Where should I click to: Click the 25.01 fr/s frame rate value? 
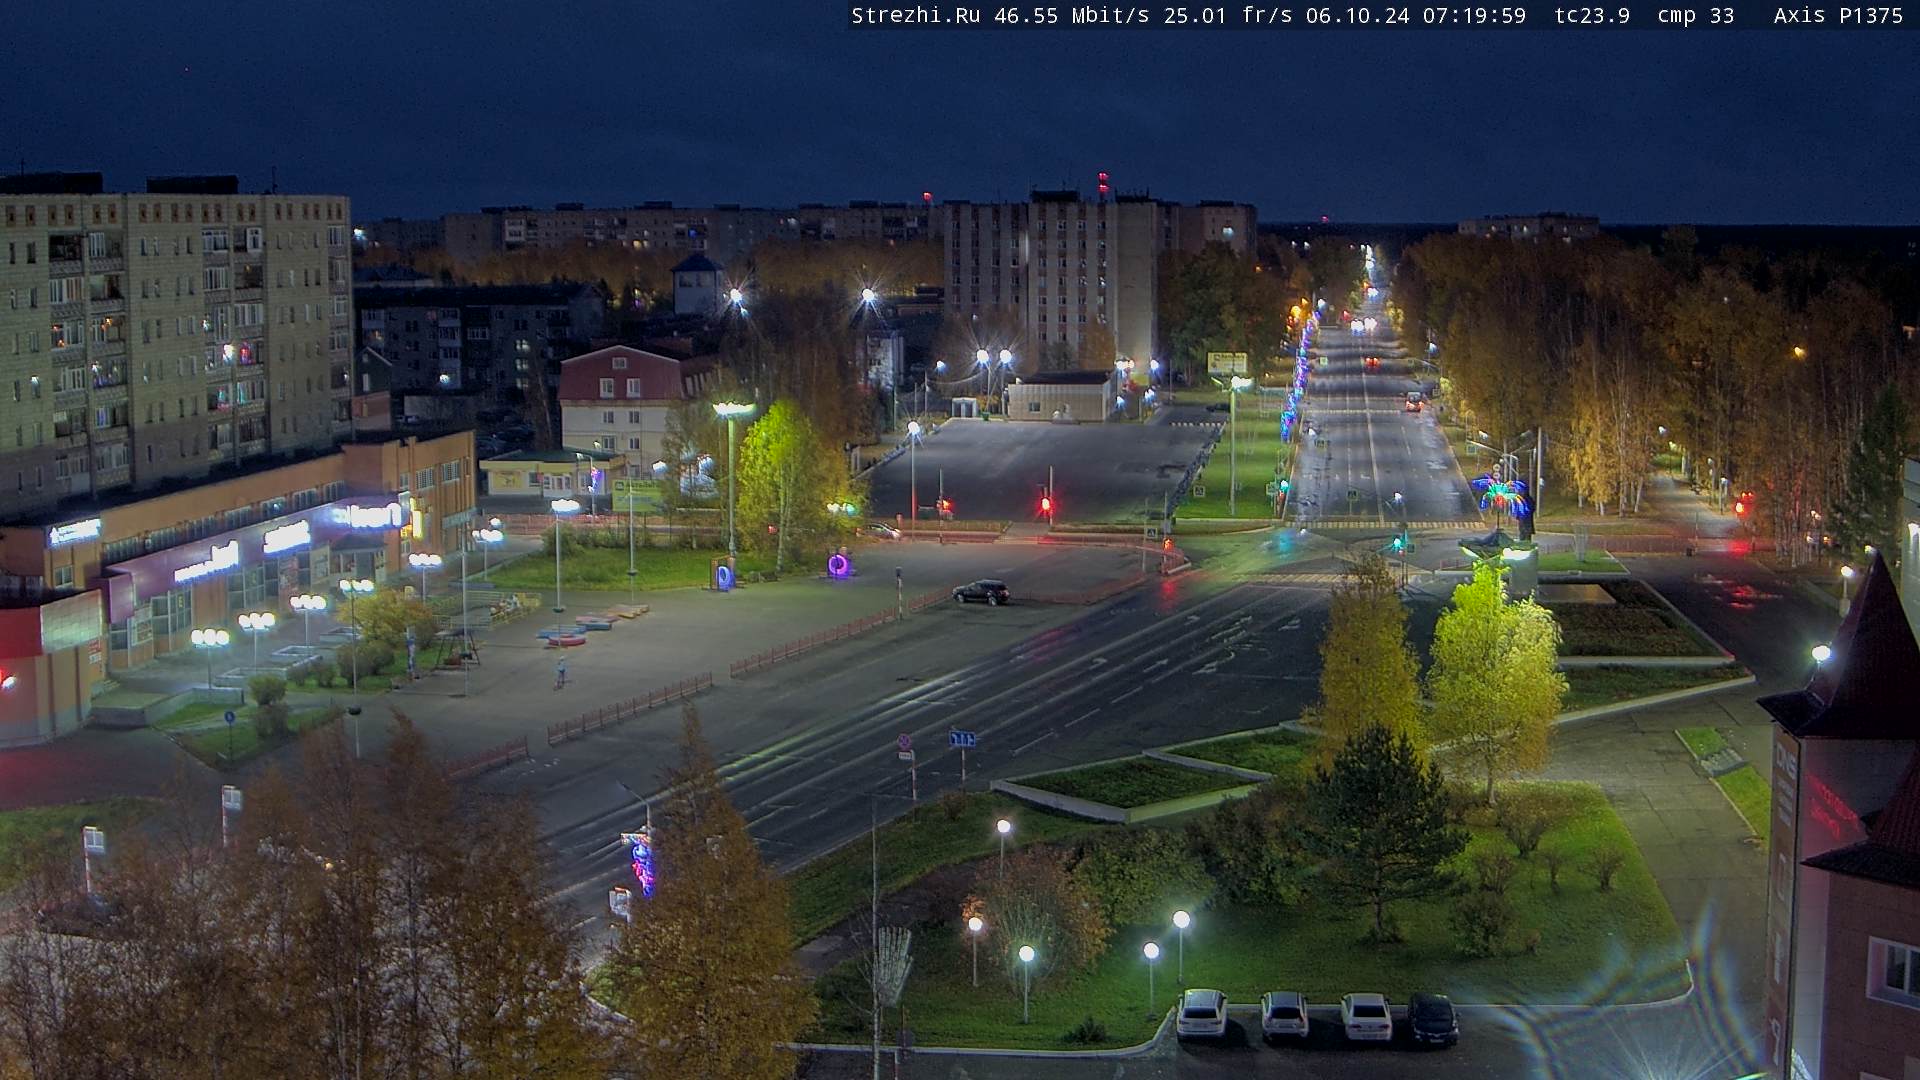pos(1228,16)
